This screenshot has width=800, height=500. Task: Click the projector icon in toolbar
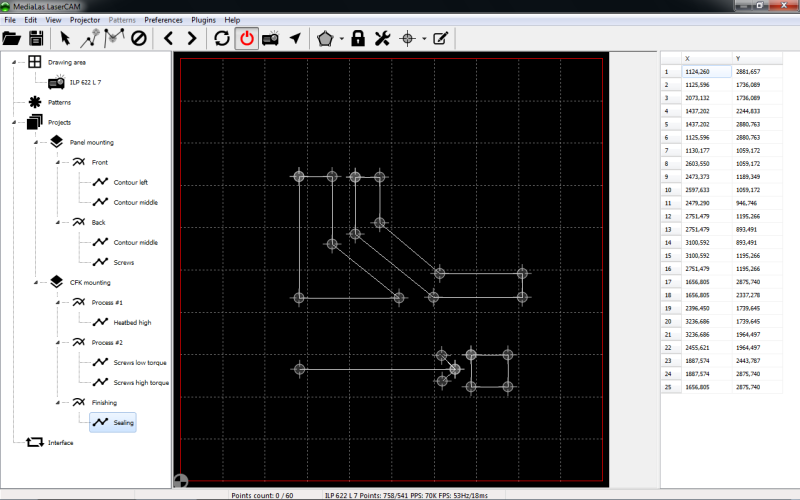(270, 39)
